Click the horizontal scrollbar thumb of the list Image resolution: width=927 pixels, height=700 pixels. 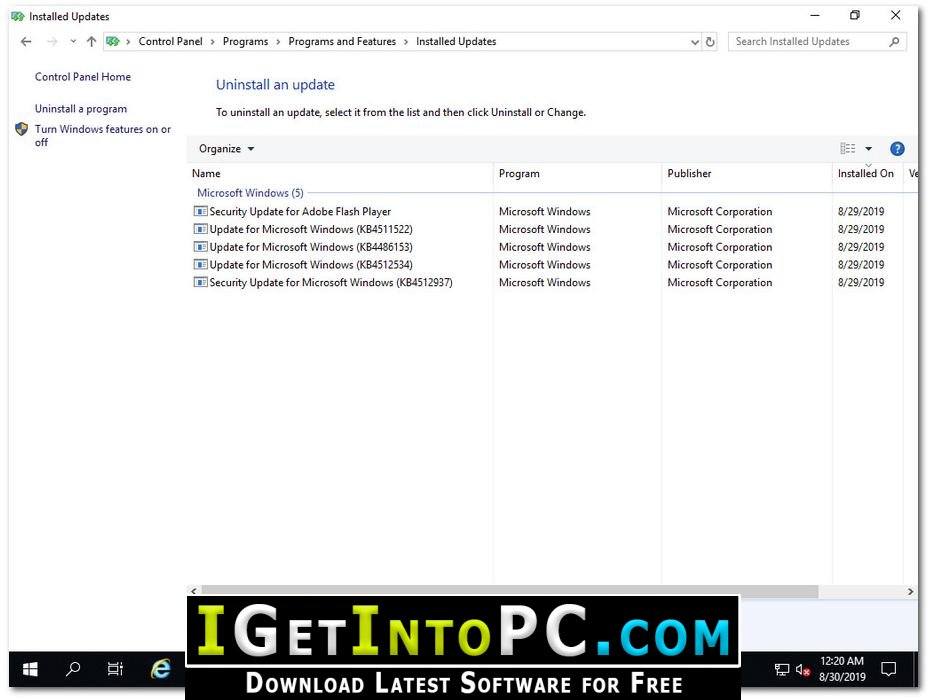tap(510, 591)
